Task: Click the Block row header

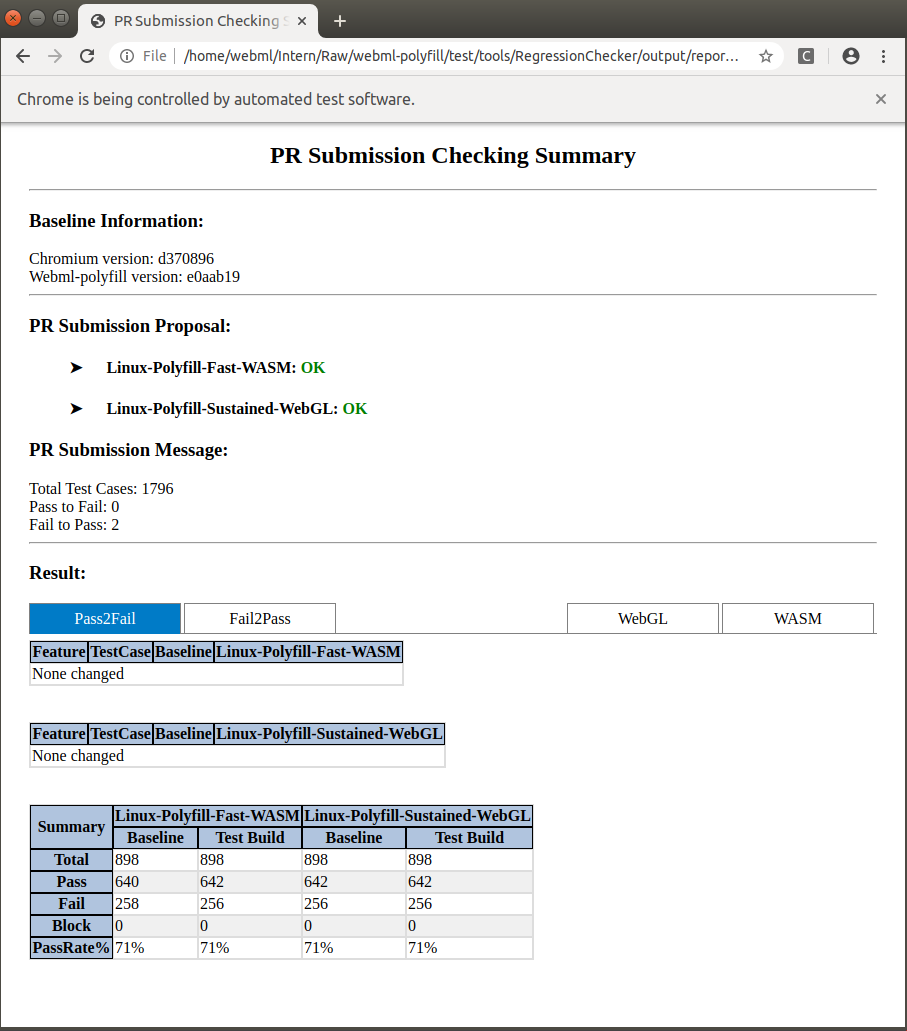Action: 71,926
